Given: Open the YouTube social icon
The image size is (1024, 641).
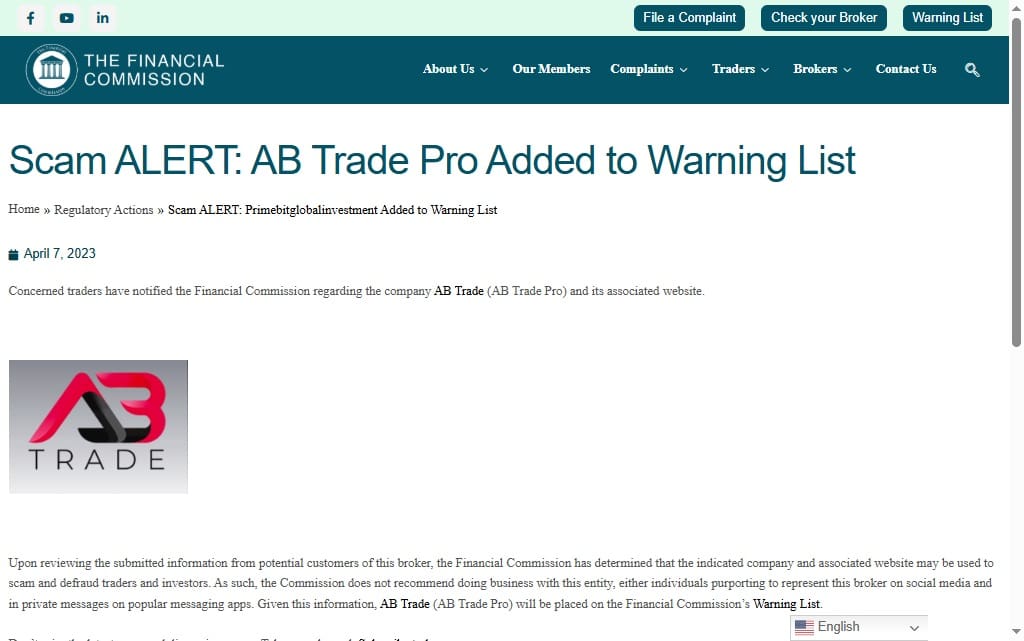Looking at the screenshot, I should [x=66, y=18].
